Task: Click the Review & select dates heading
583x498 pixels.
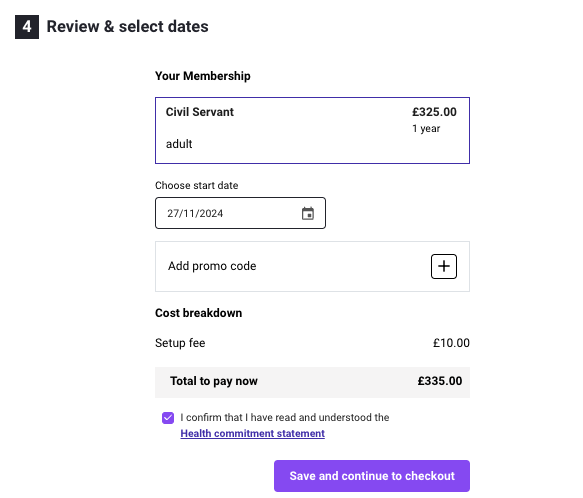Action: pos(128,27)
